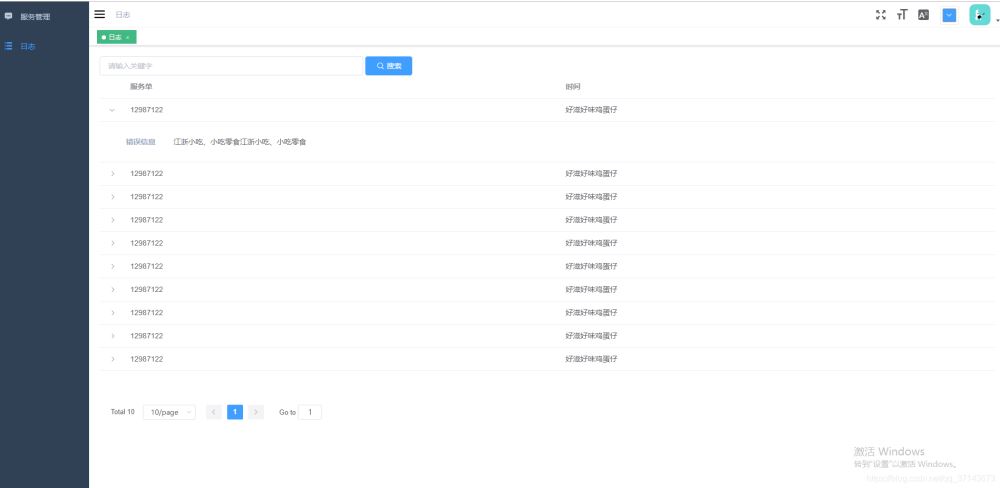Open the 10/page size dropdown
The height and width of the screenshot is (488, 1000).
[x=169, y=412]
